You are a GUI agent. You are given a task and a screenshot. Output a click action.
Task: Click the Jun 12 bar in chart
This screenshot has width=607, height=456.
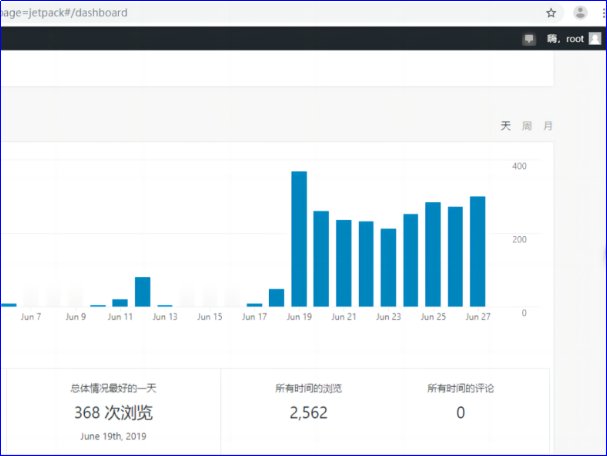[x=142, y=292]
